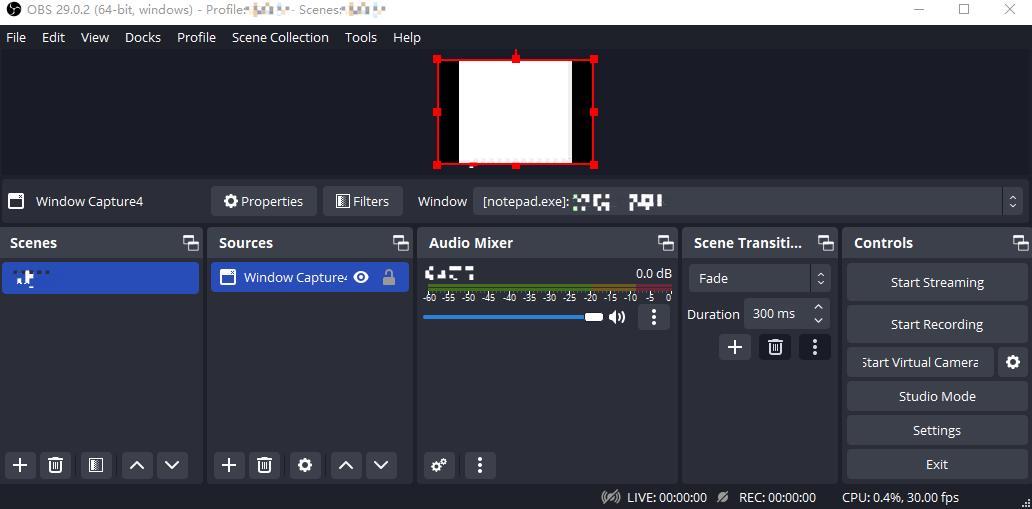
Task: Move scene up with arrow button
Action: coord(137,466)
